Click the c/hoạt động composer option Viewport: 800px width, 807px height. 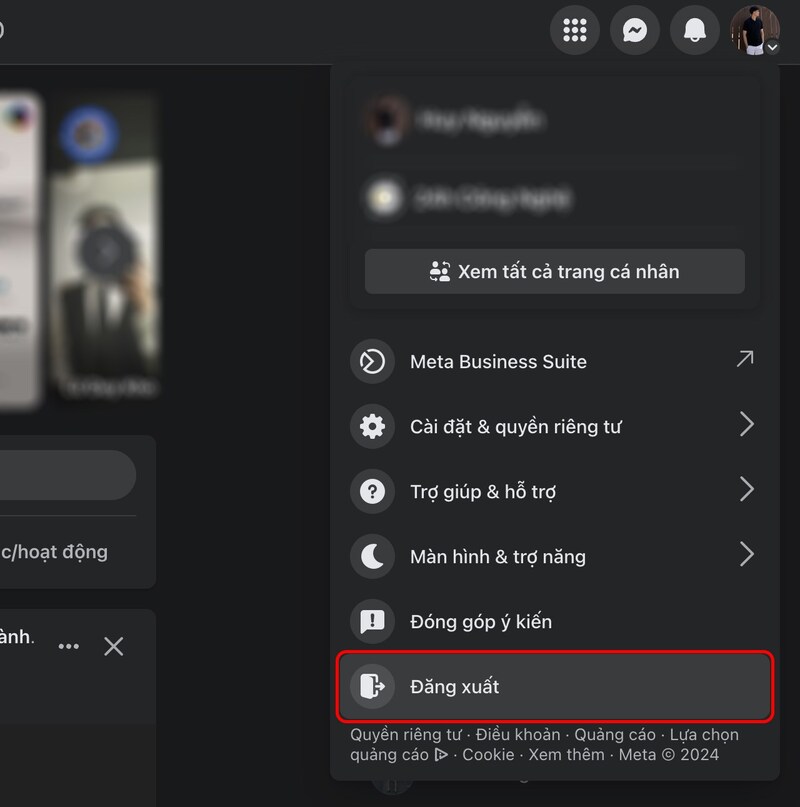[54, 552]
